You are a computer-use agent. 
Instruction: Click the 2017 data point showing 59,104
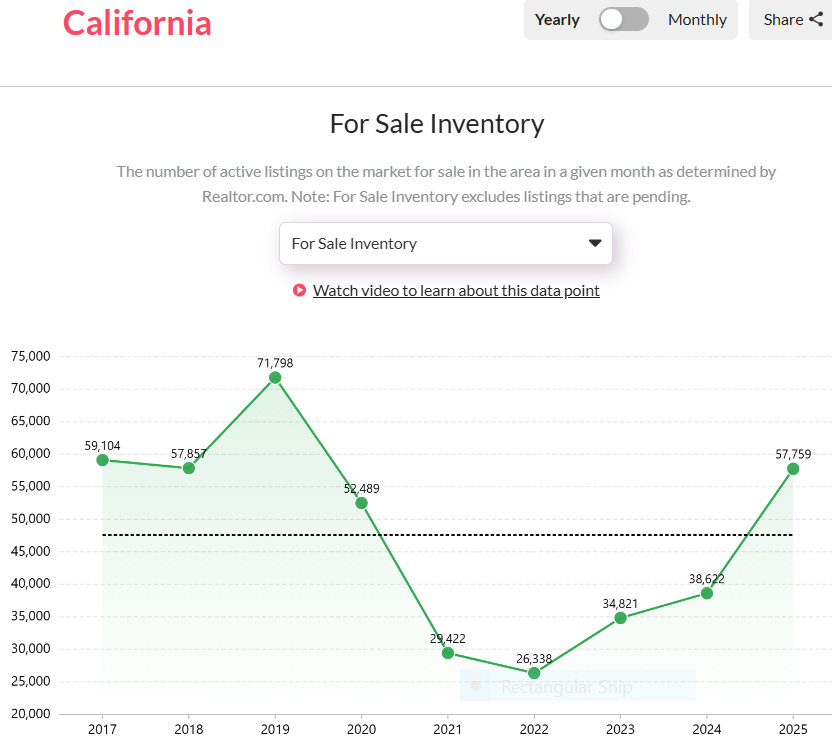coord(102,460)
